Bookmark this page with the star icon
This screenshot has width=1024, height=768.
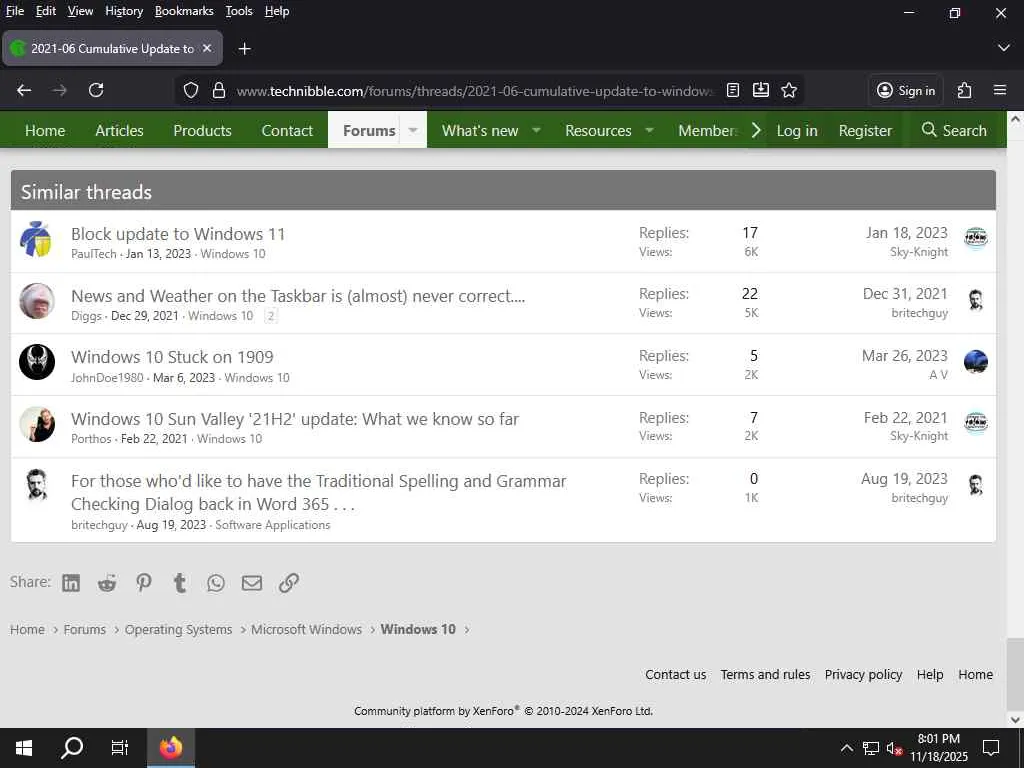pos(789,90)
